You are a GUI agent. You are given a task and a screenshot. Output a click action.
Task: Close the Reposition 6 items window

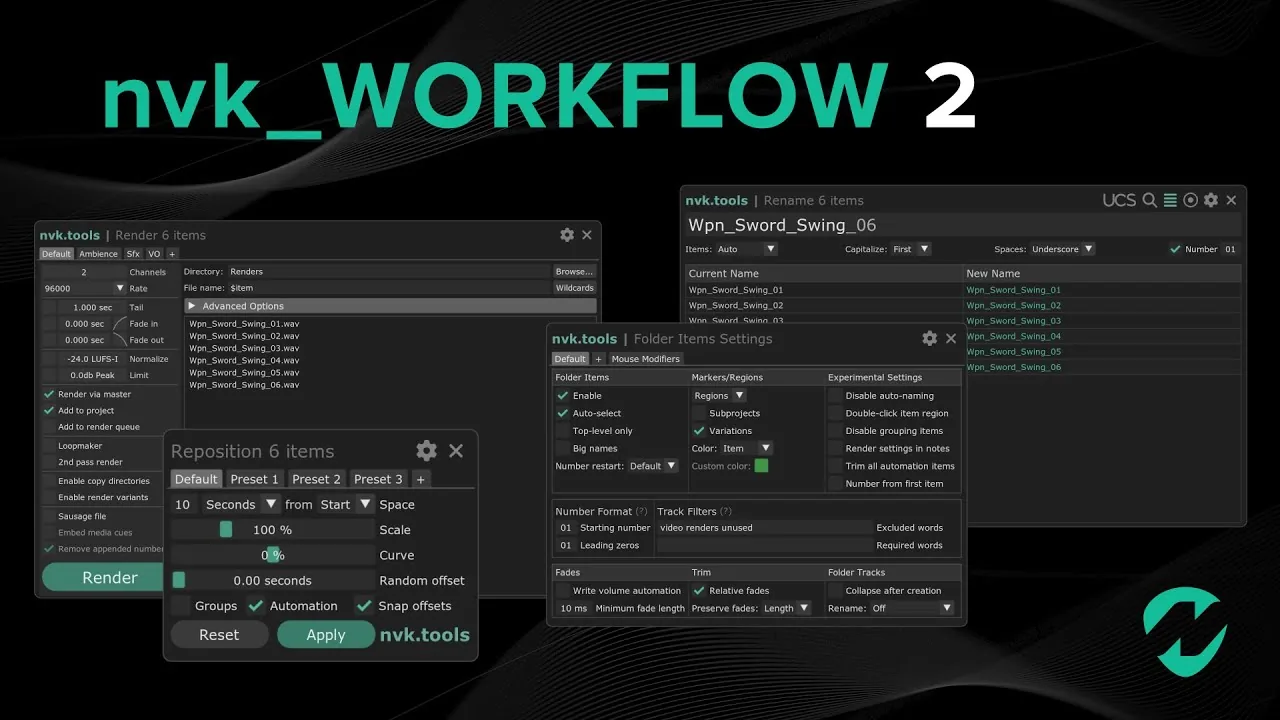click(x=456, y=451)
